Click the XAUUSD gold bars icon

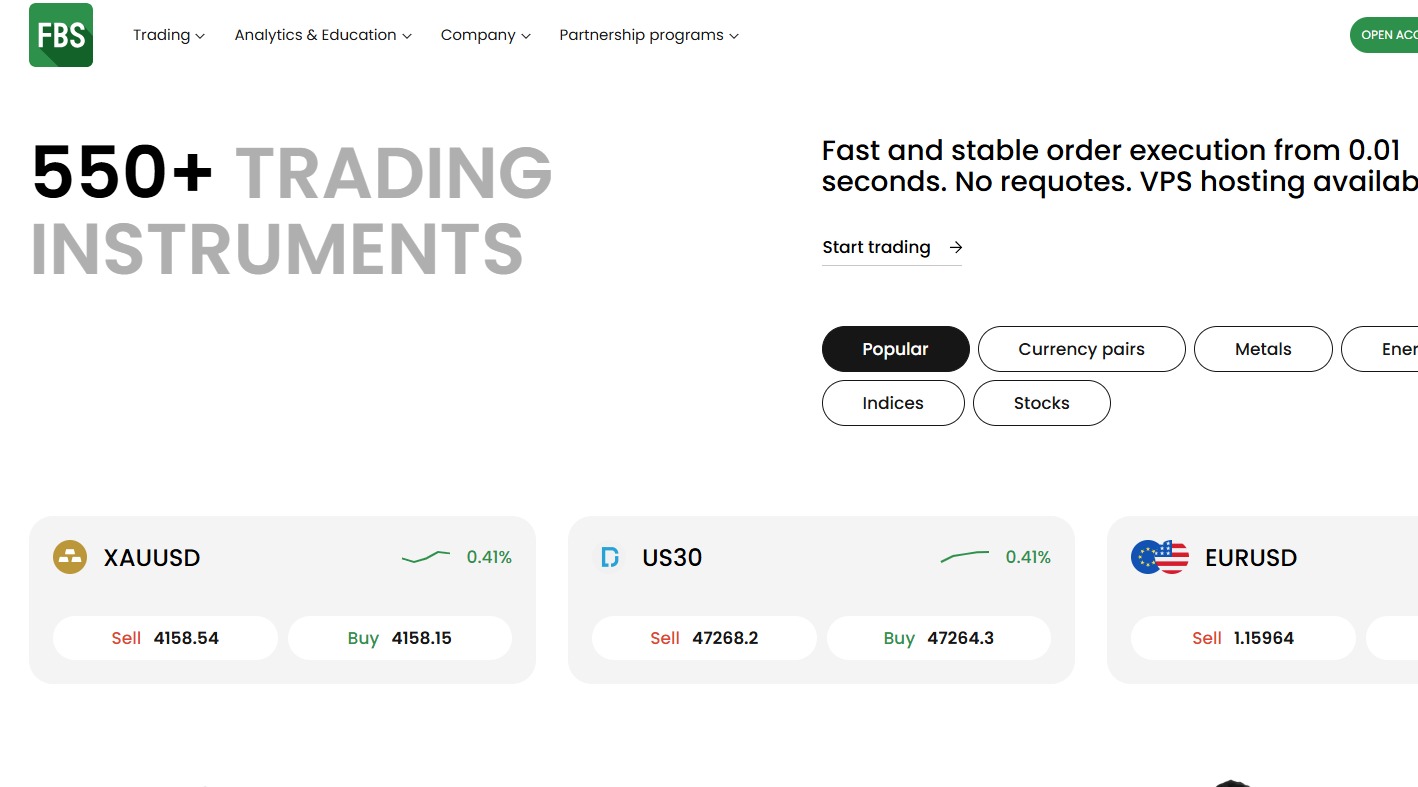70,557
